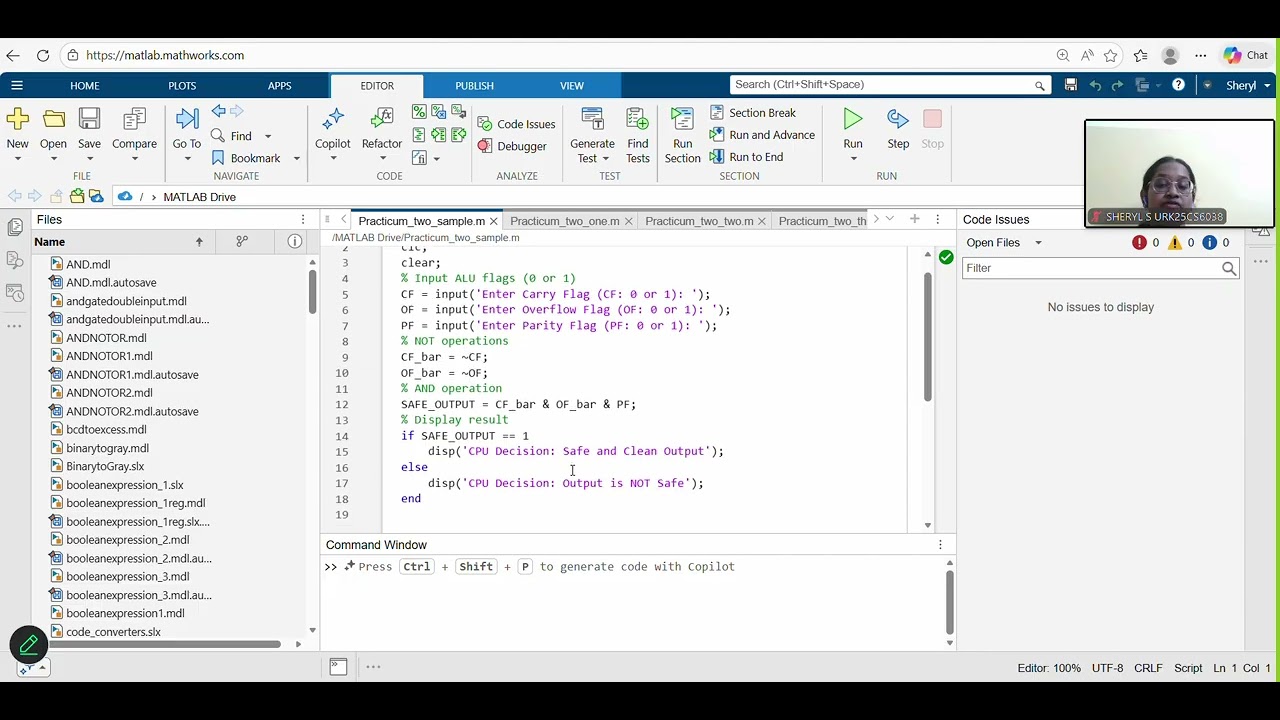The image size is (1280, 720).
Task: Click the Refactor icon
Action: tap(382, 120)
